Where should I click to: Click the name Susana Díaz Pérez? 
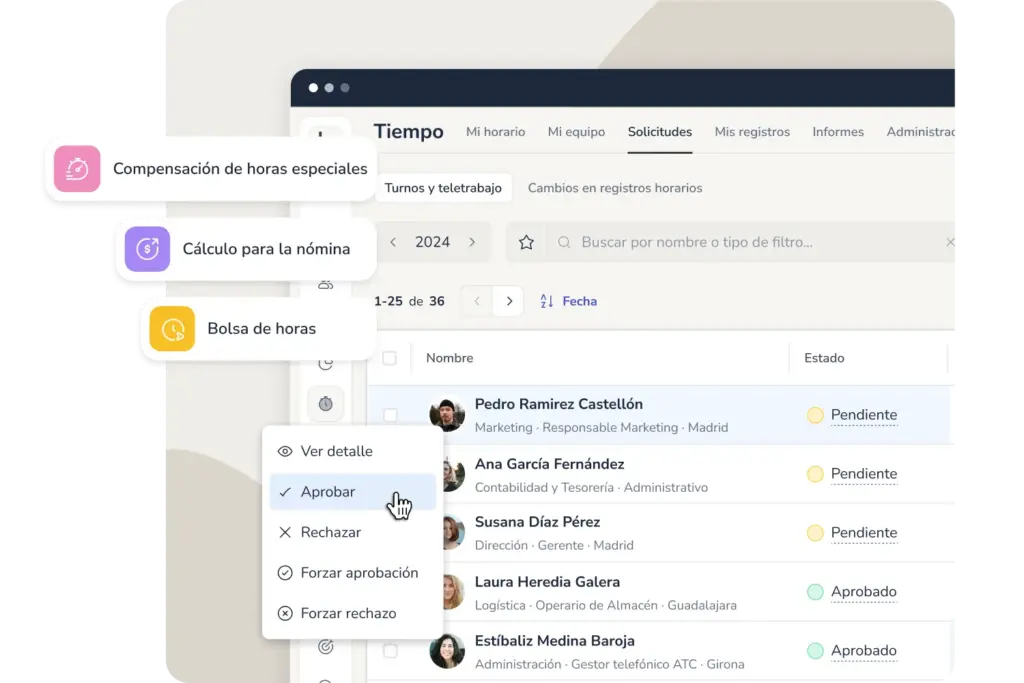(x=537, y=522)
